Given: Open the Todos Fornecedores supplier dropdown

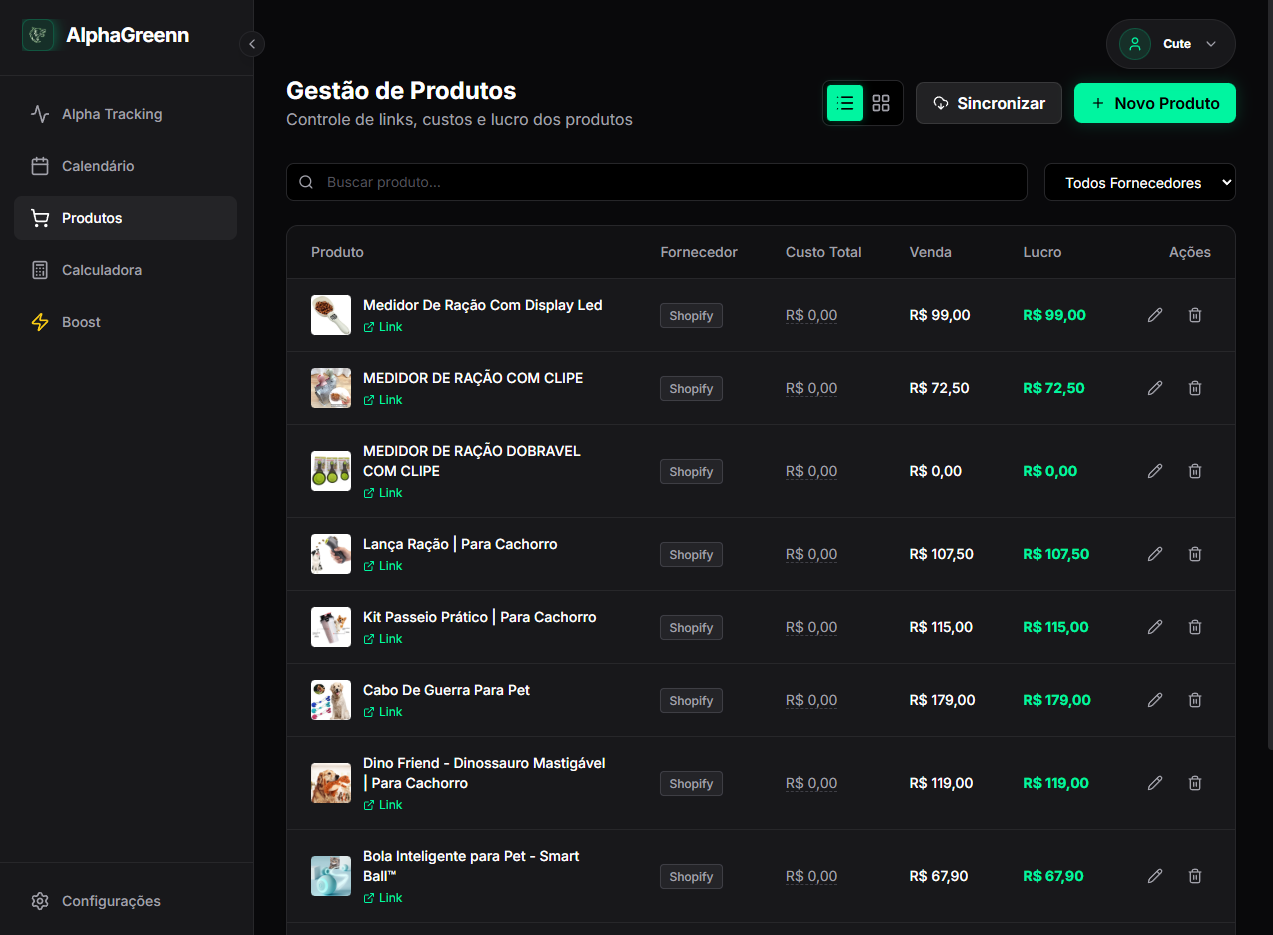Looking at the screenshot, I should click(1139, 183).
